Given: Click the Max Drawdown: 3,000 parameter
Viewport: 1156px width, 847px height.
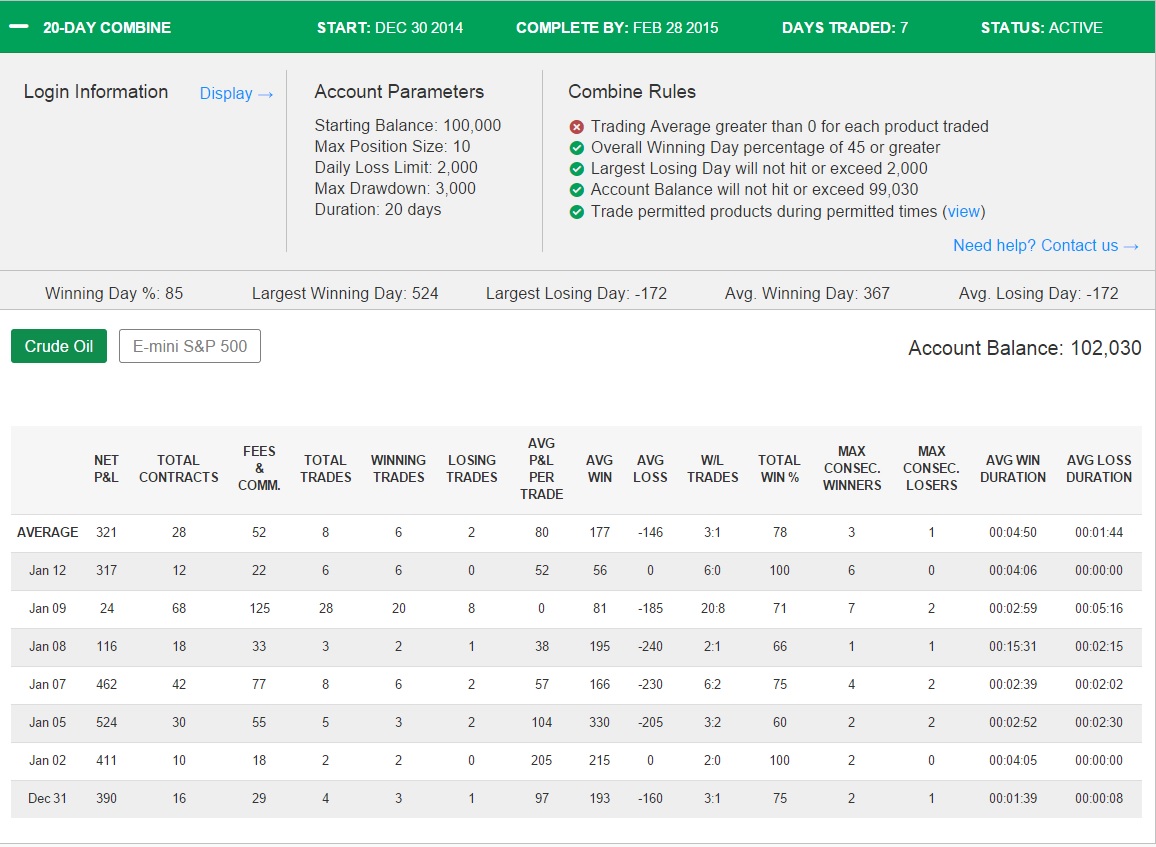Looking at the screenshot, I should click(x=395, y=188).
